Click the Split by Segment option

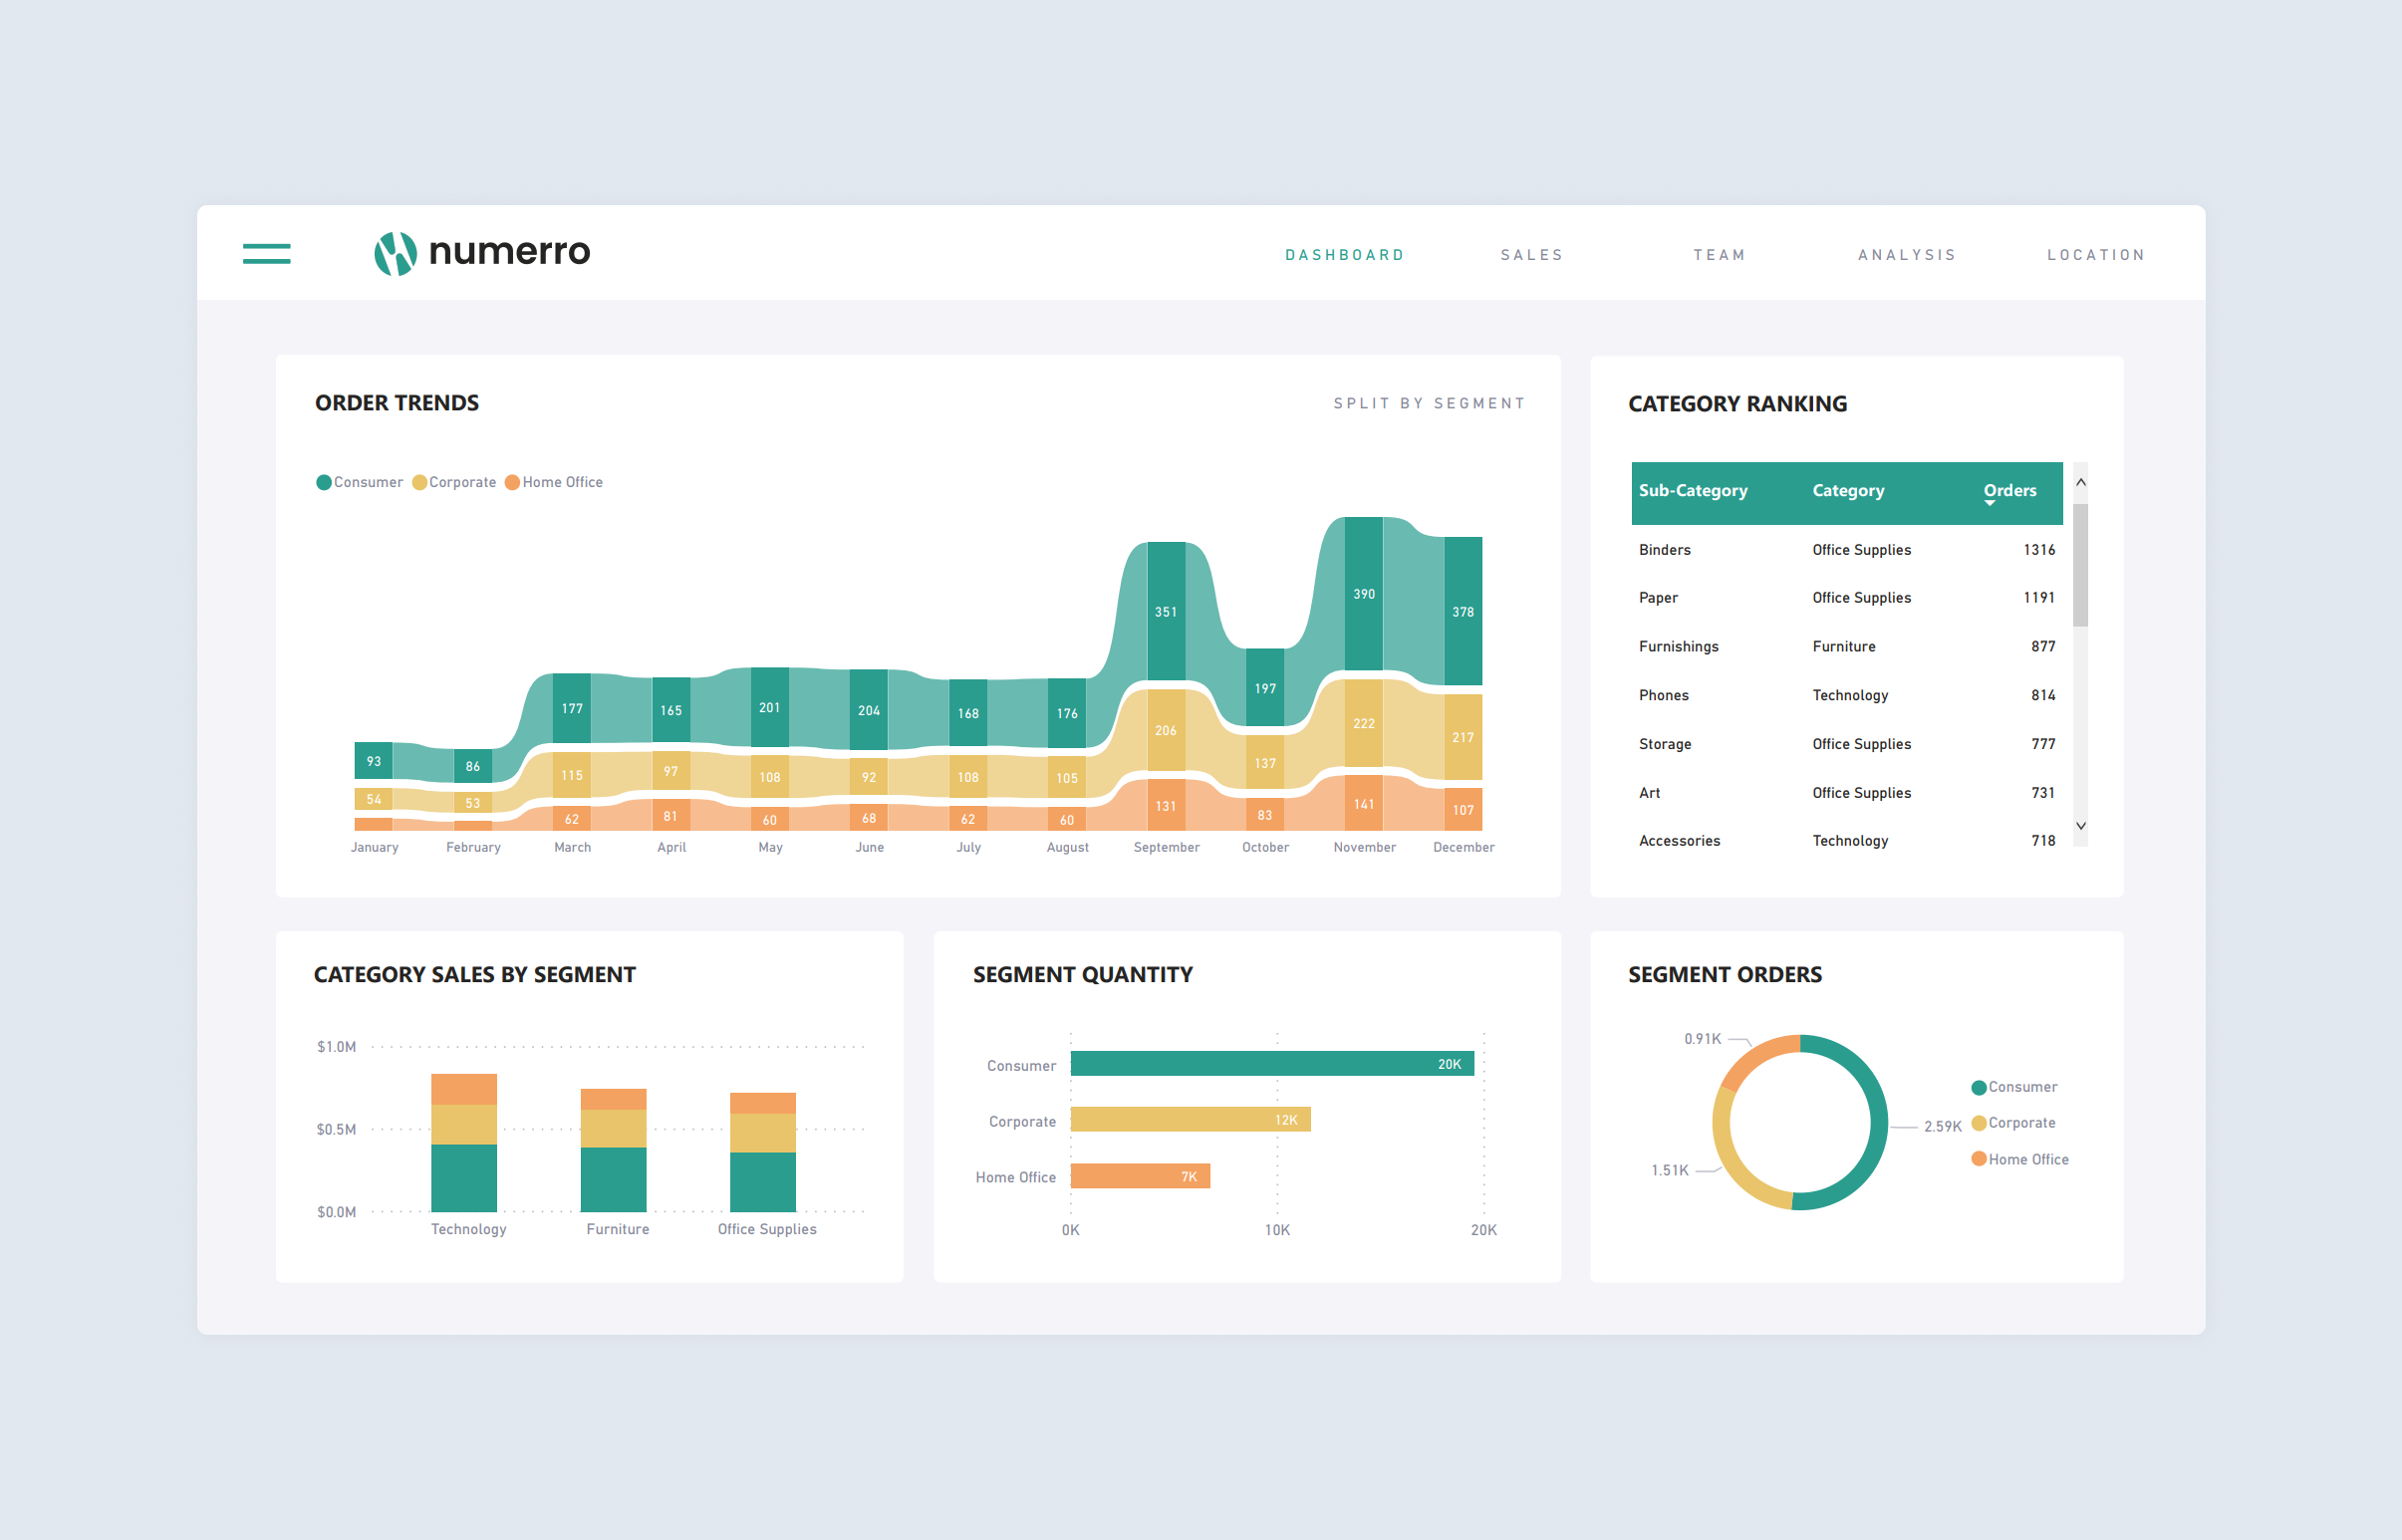(1429, 403)
